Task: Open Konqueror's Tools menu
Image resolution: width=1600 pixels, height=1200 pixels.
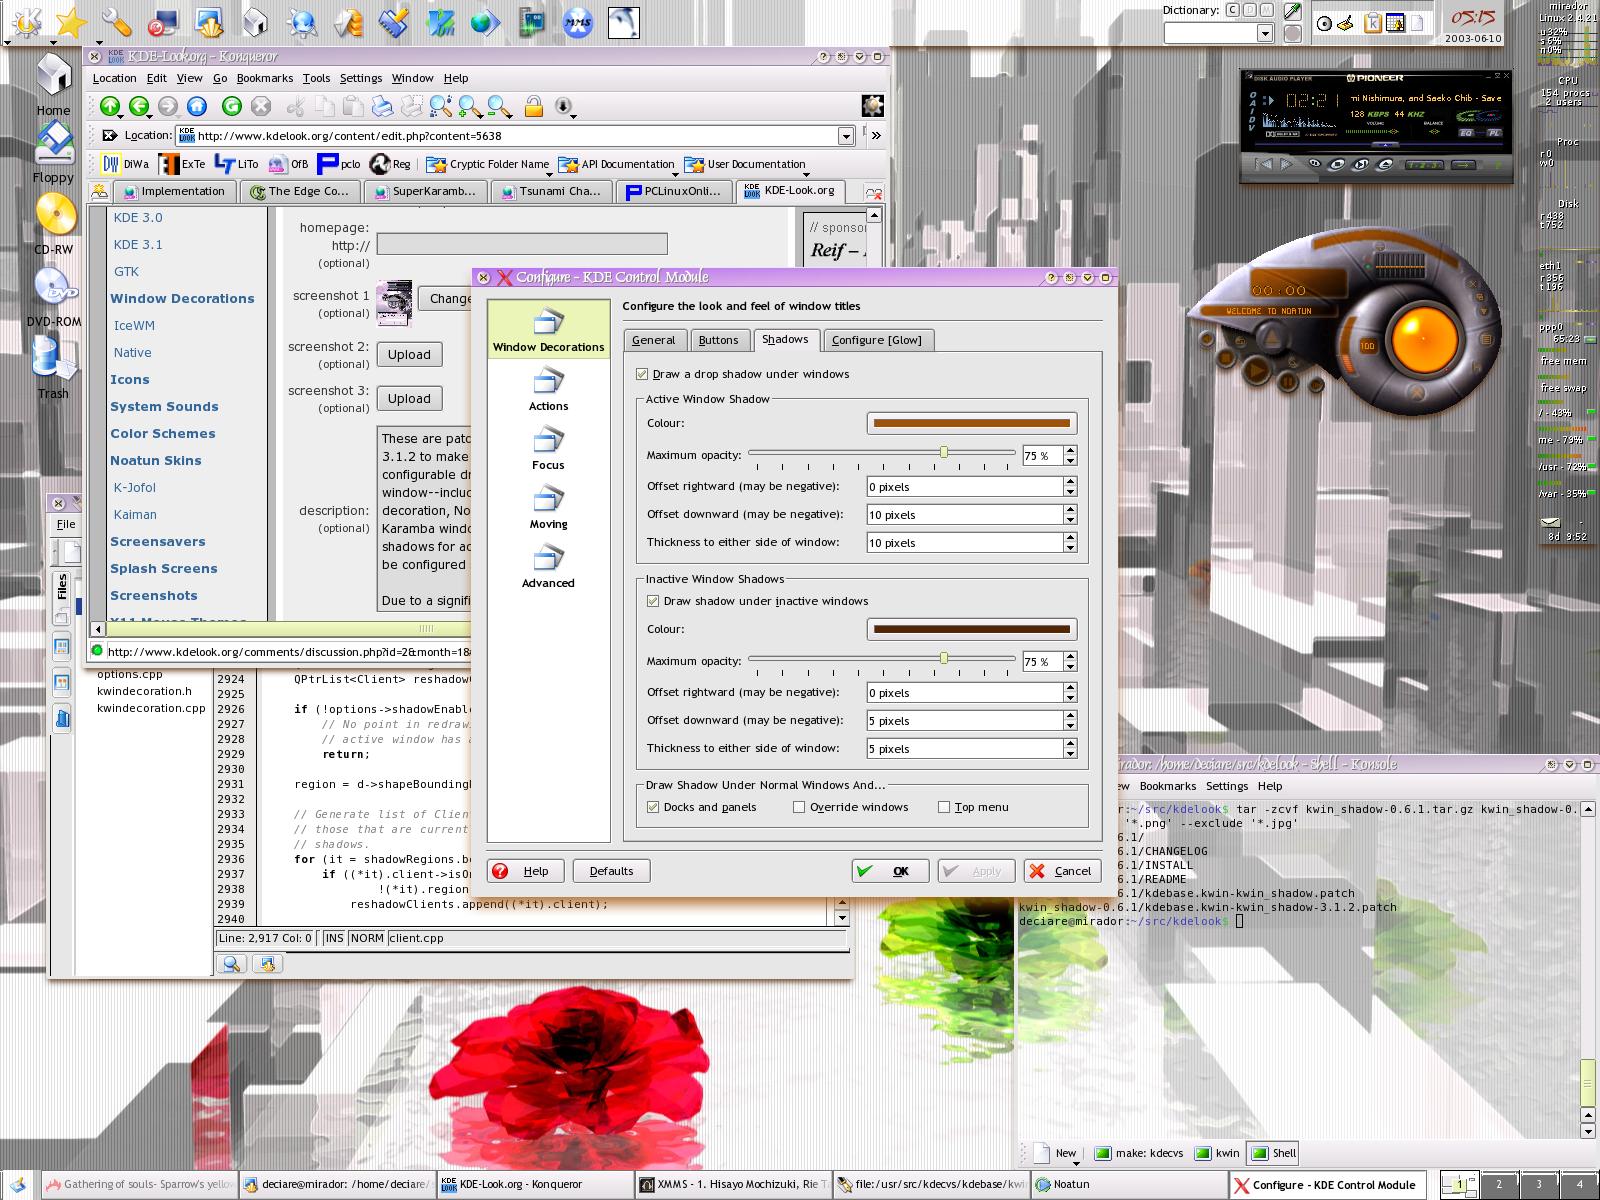Action: pyautogui.click(x=316, y=78)
